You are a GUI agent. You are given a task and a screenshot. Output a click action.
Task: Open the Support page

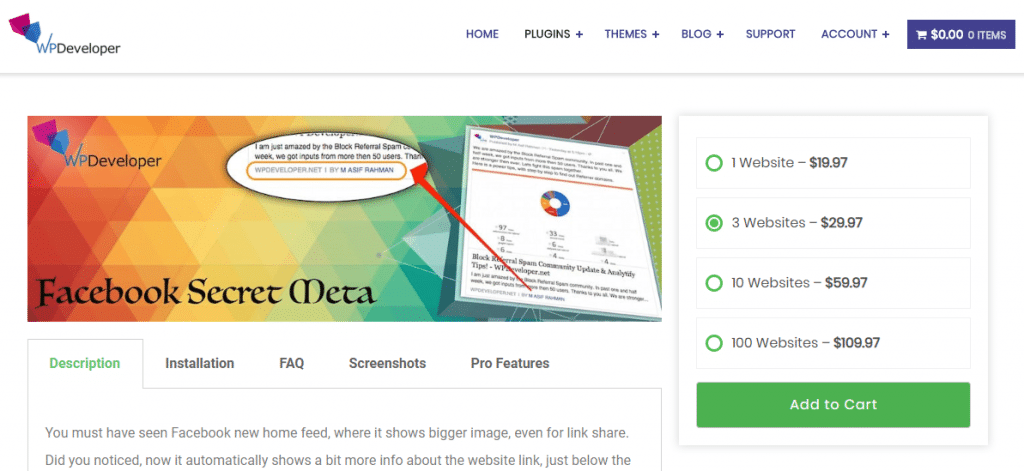770,34
